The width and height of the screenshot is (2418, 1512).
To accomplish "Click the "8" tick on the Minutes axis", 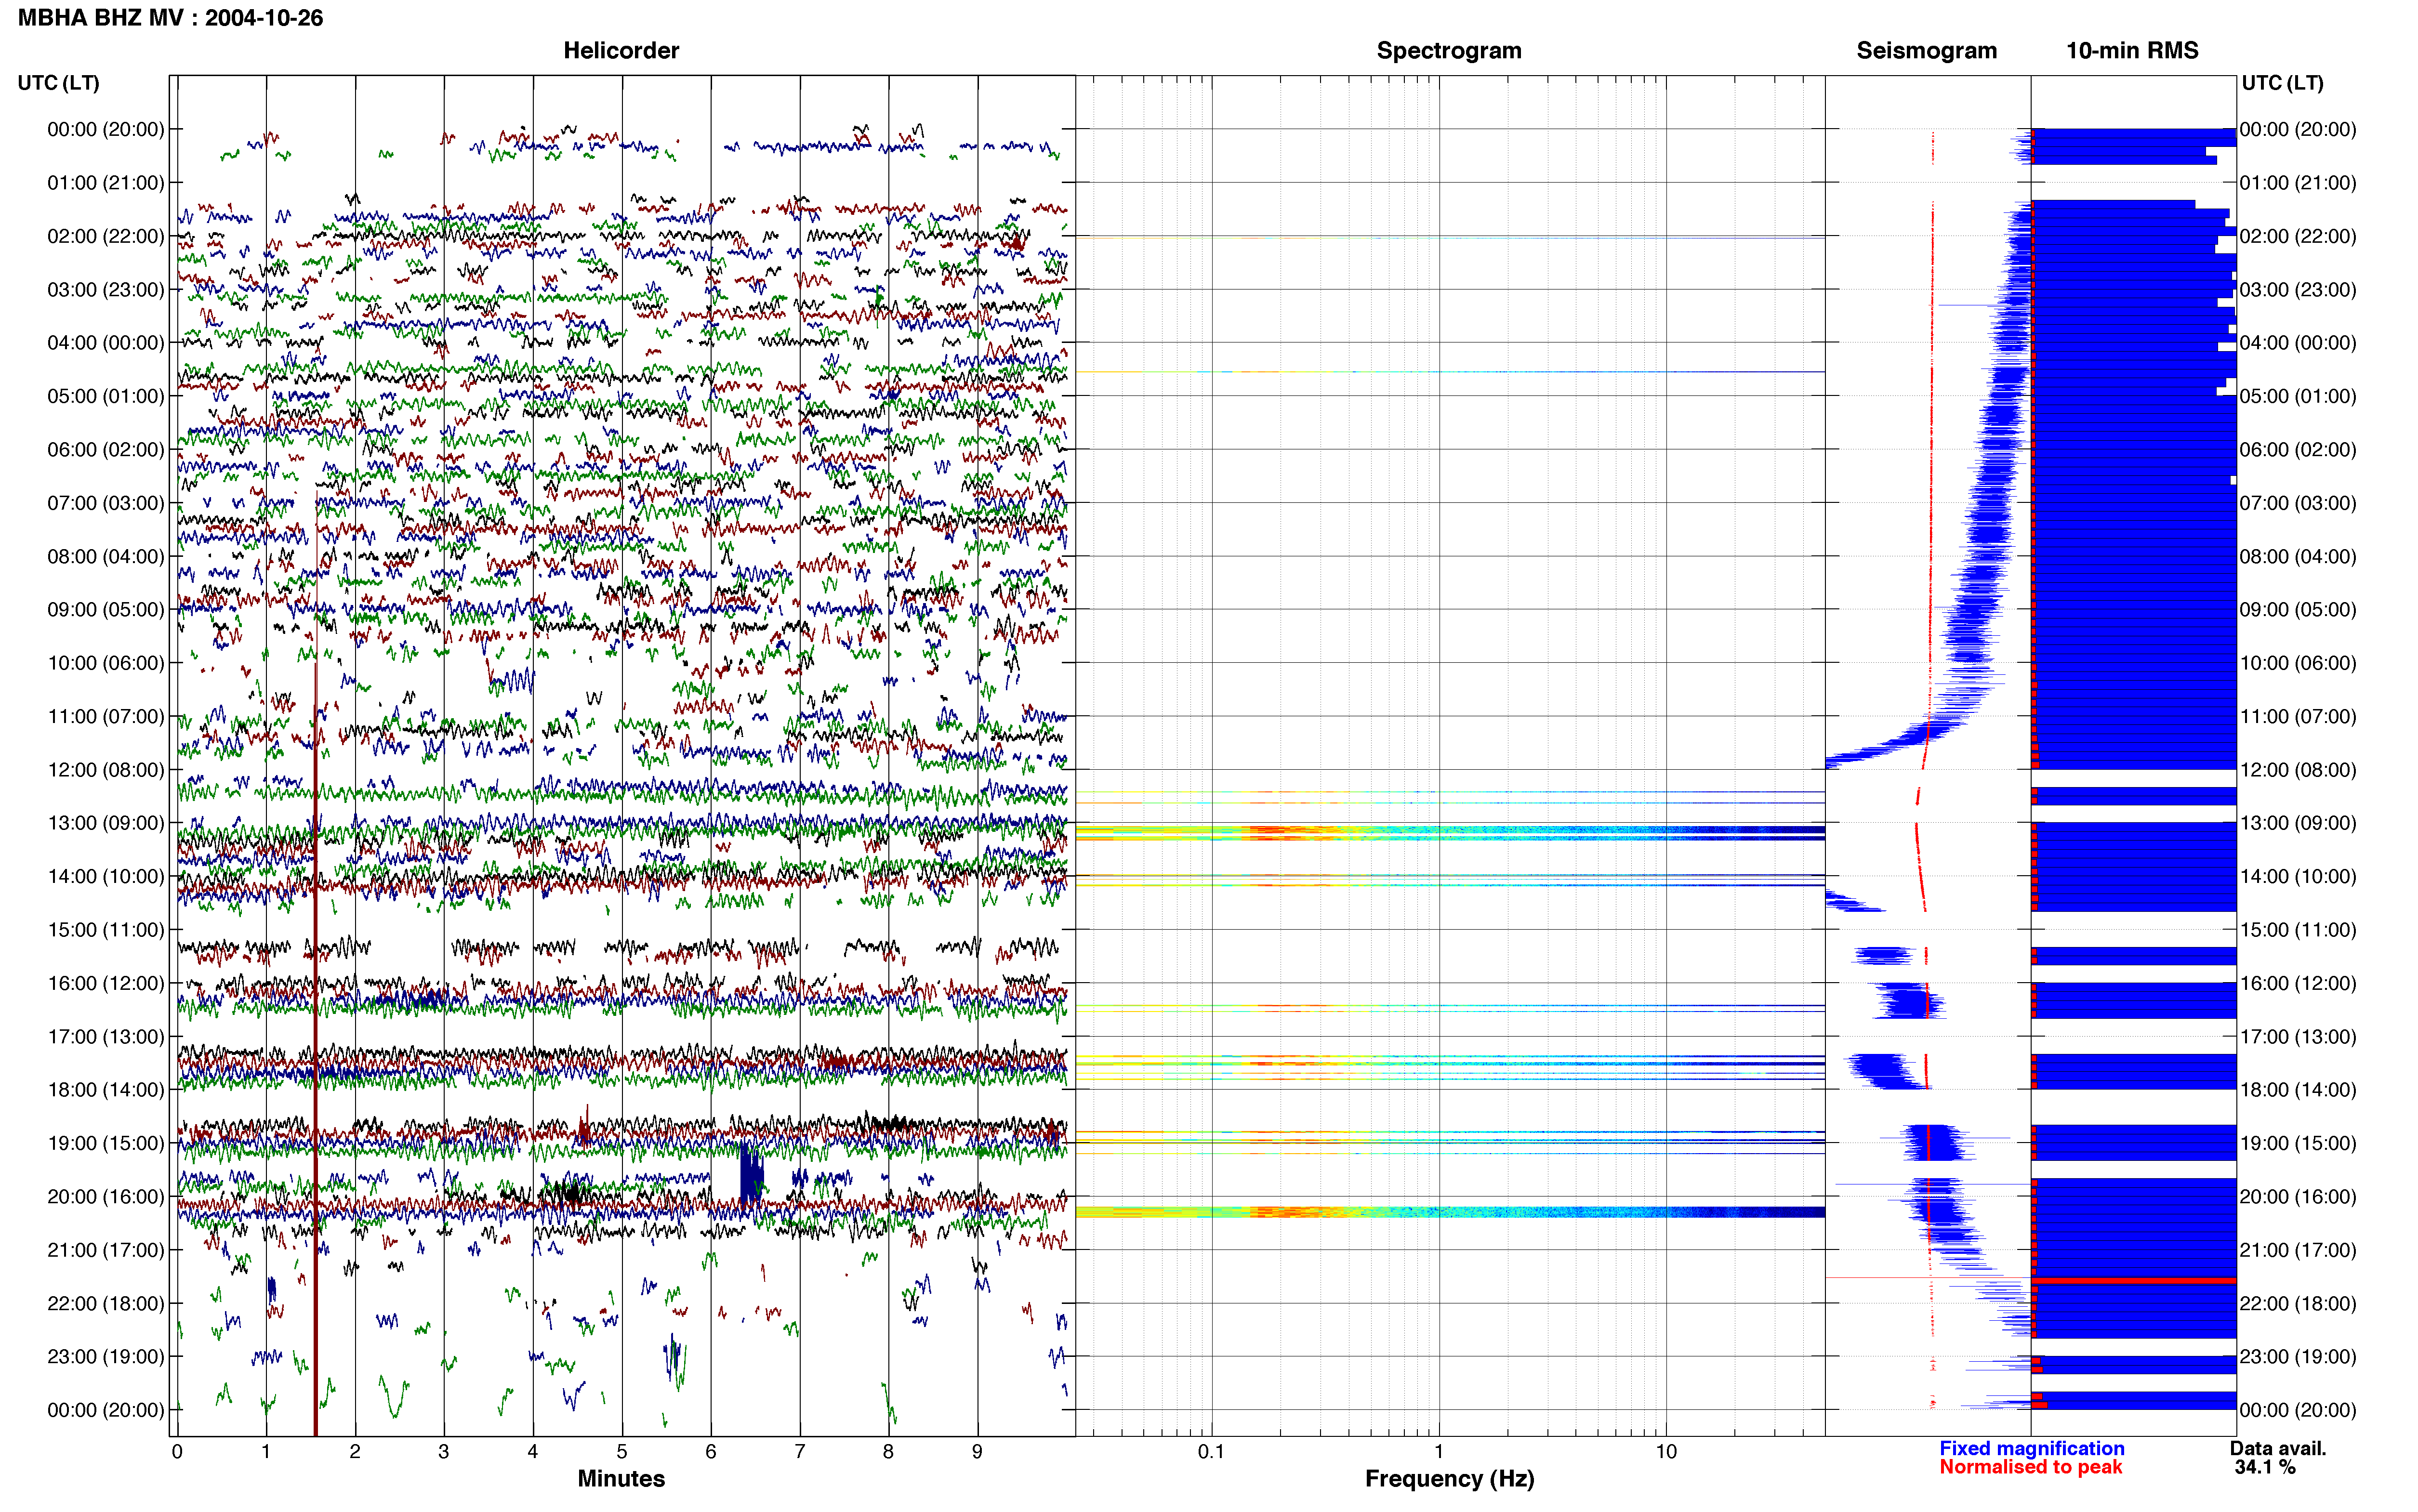I will pos(888,1451).
